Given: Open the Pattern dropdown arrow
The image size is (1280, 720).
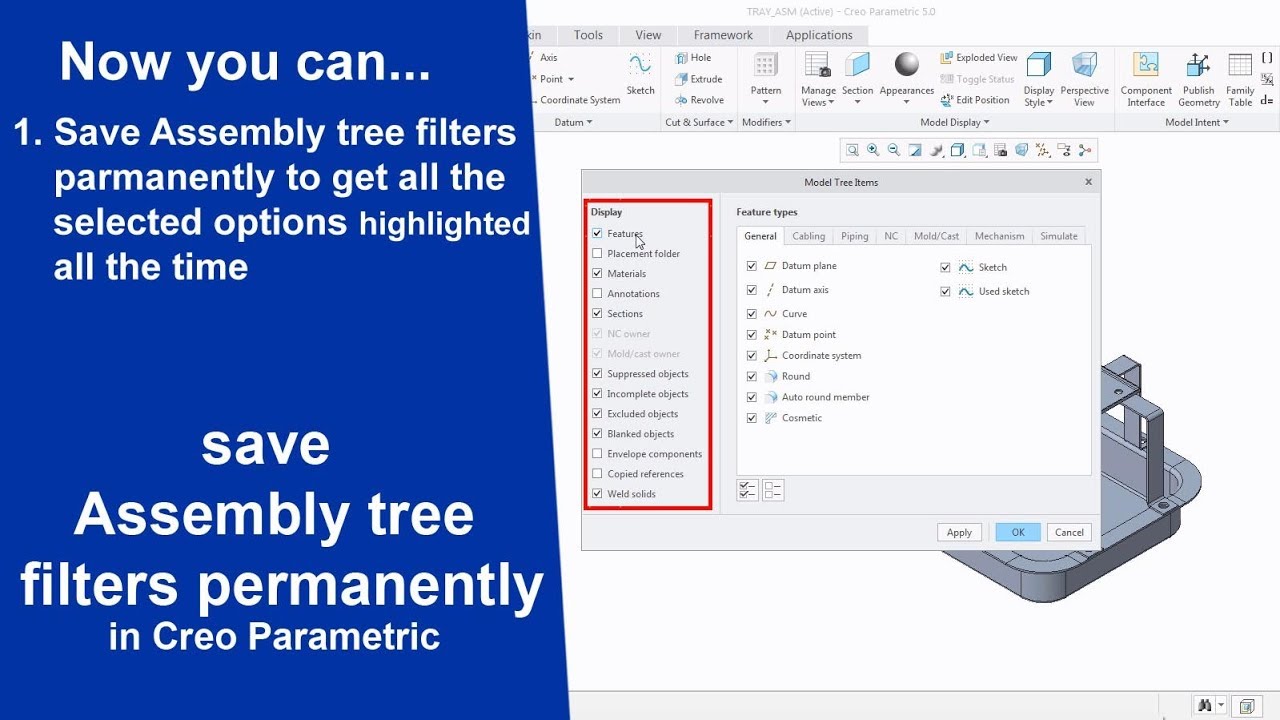Looking at the screenshot, I should [766, 103].
